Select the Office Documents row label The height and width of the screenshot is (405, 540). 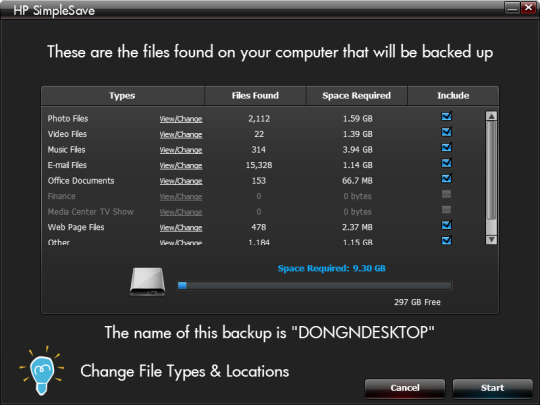tap(81, 180)
